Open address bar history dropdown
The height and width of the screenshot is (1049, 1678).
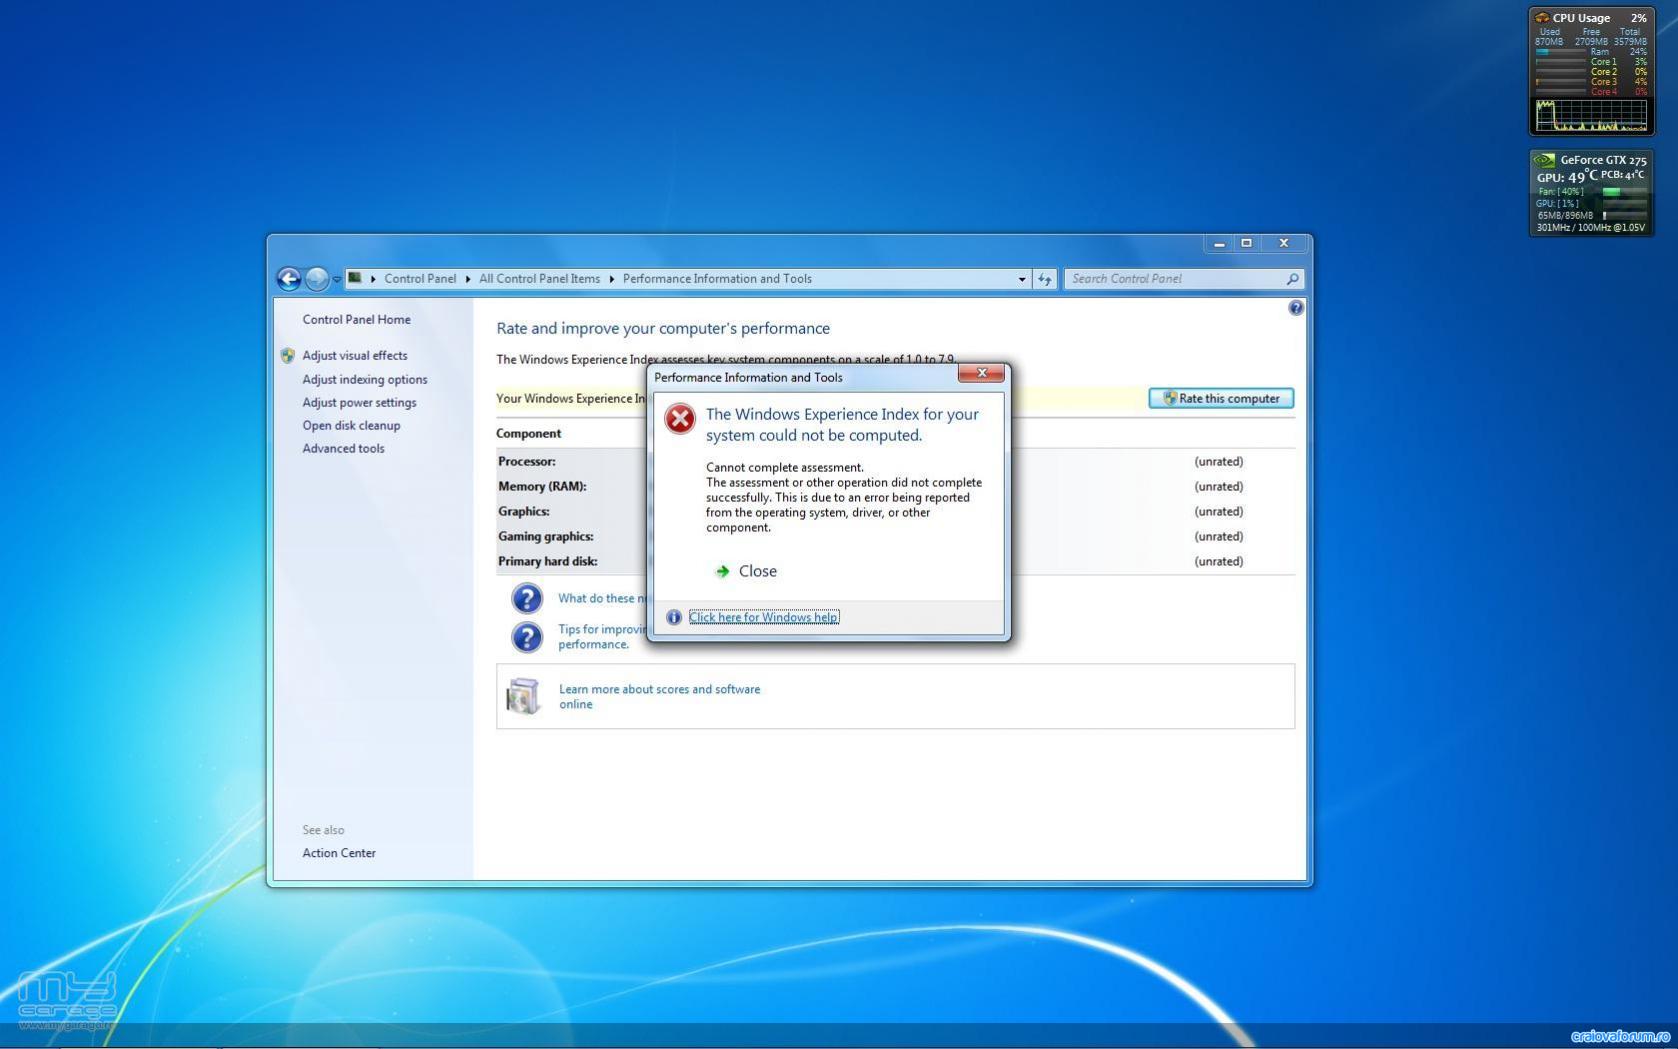click(x=1021, y=279)
